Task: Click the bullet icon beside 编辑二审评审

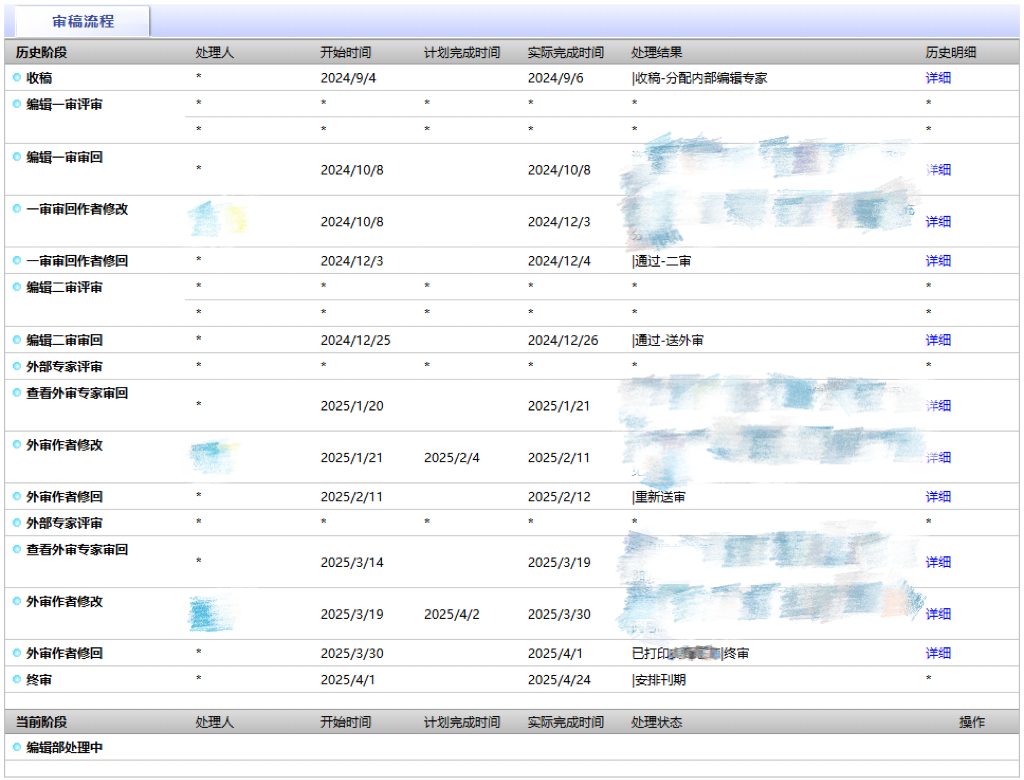Action: (x=17, y=288)
